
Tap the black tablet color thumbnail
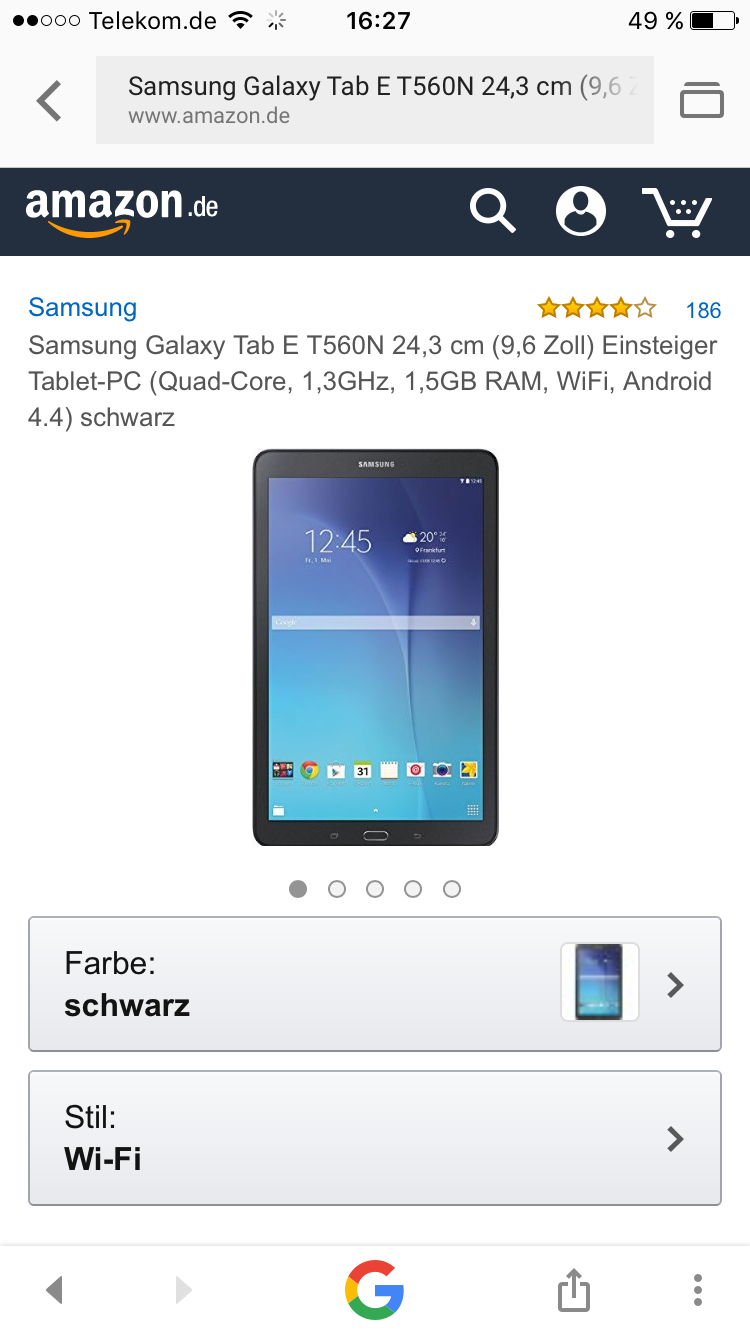pyautogui.click(x=600, y=982)
